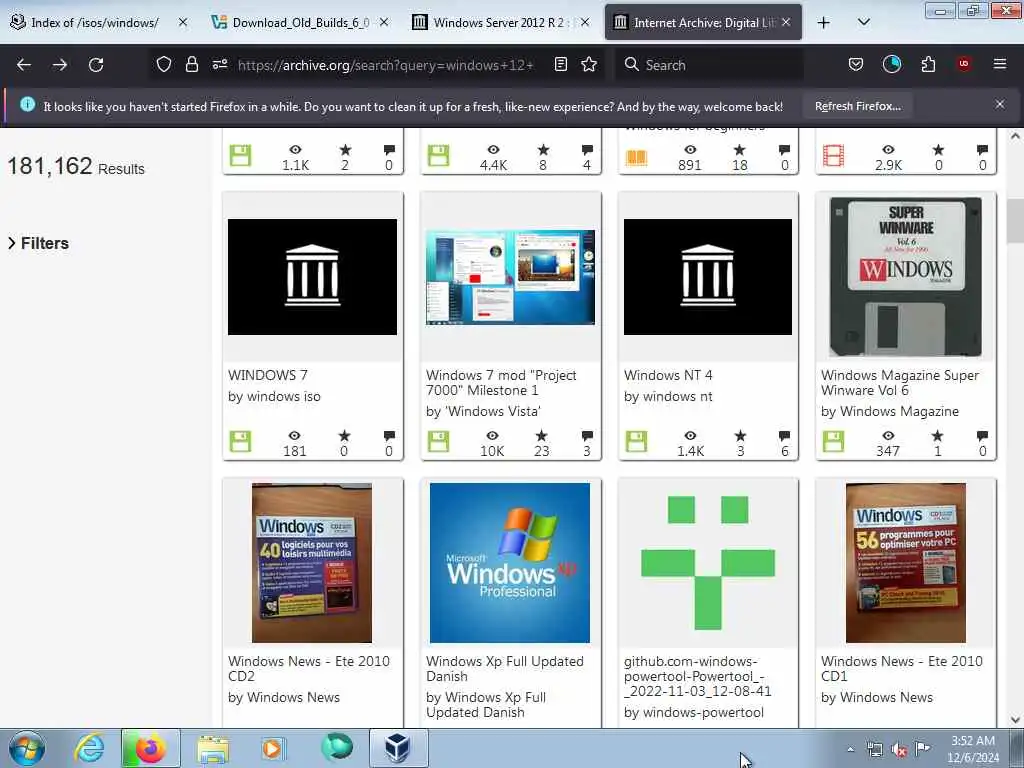This screenshot has height=768, width=1024.
Task: Open the Super Winware floppy disk thumbnail
Action: [905, 277]
